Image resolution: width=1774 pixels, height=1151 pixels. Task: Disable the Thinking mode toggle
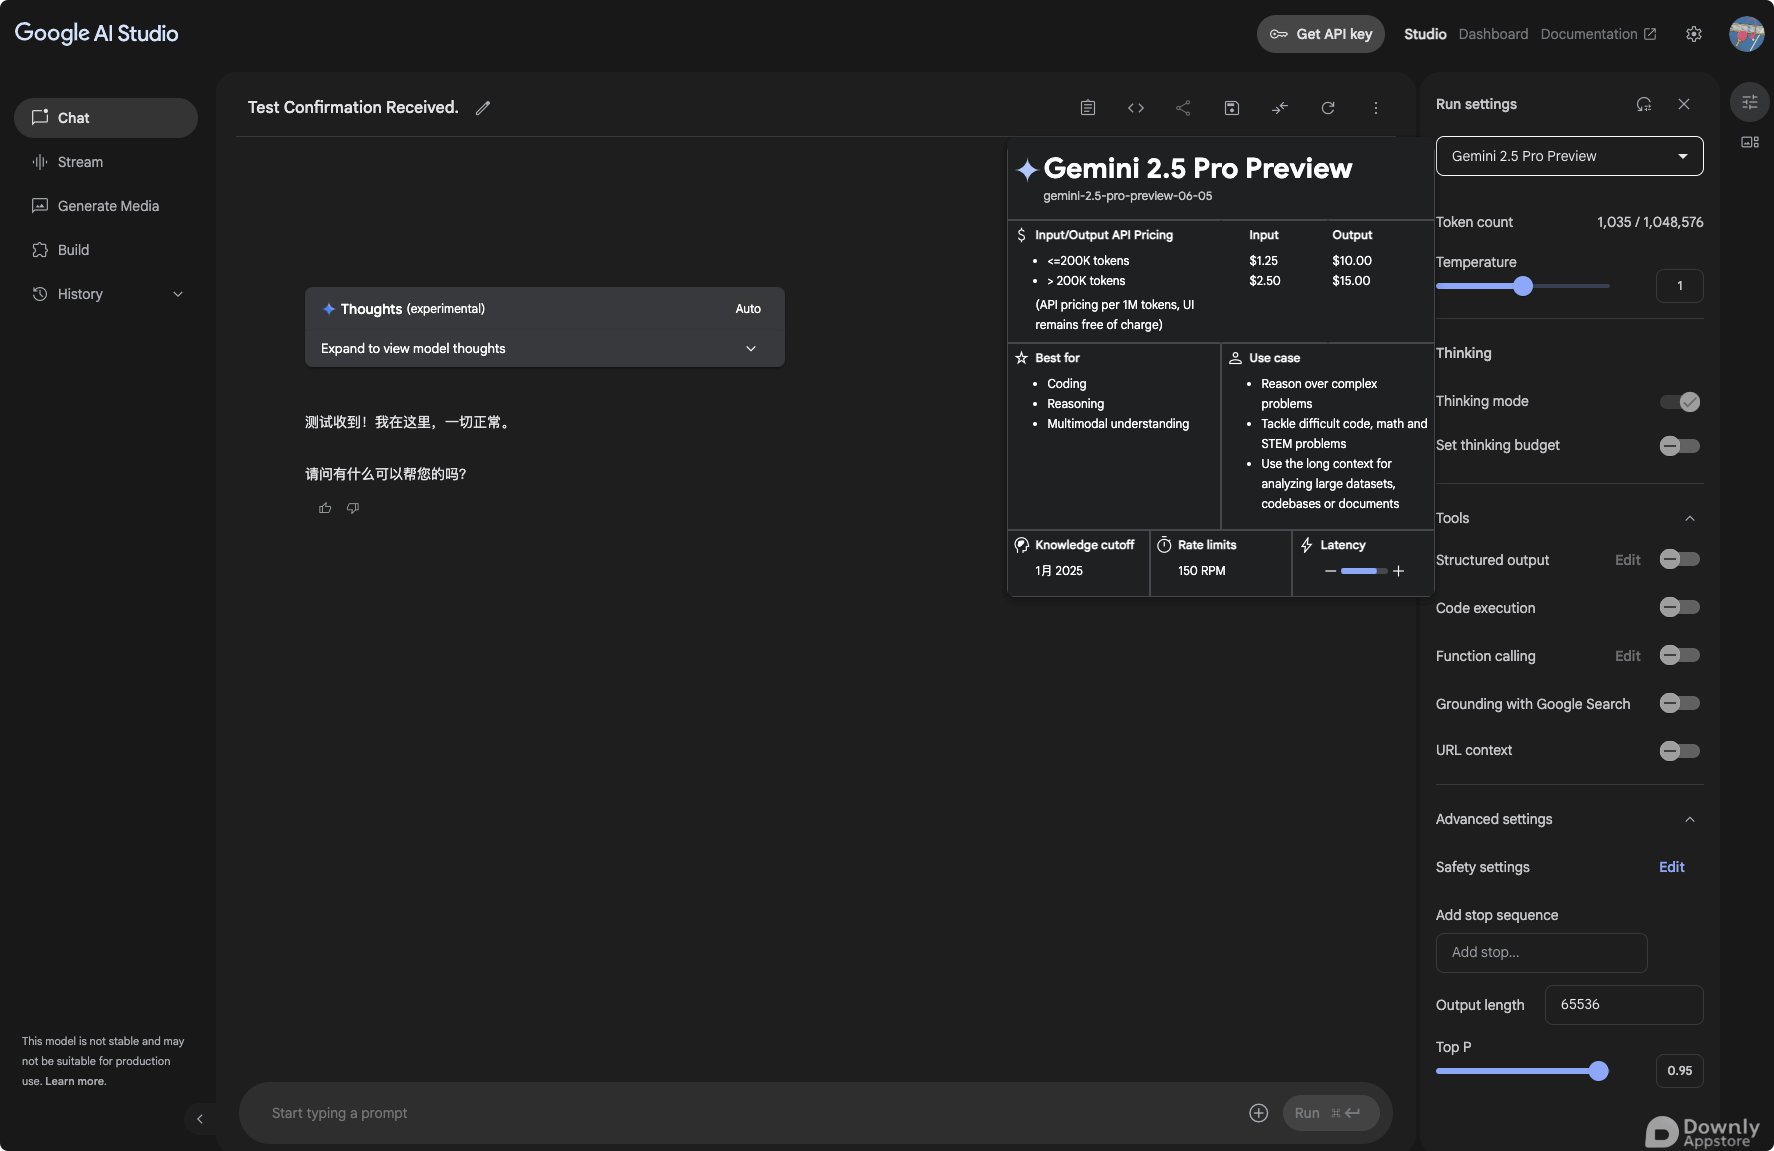click(1680, 402)
